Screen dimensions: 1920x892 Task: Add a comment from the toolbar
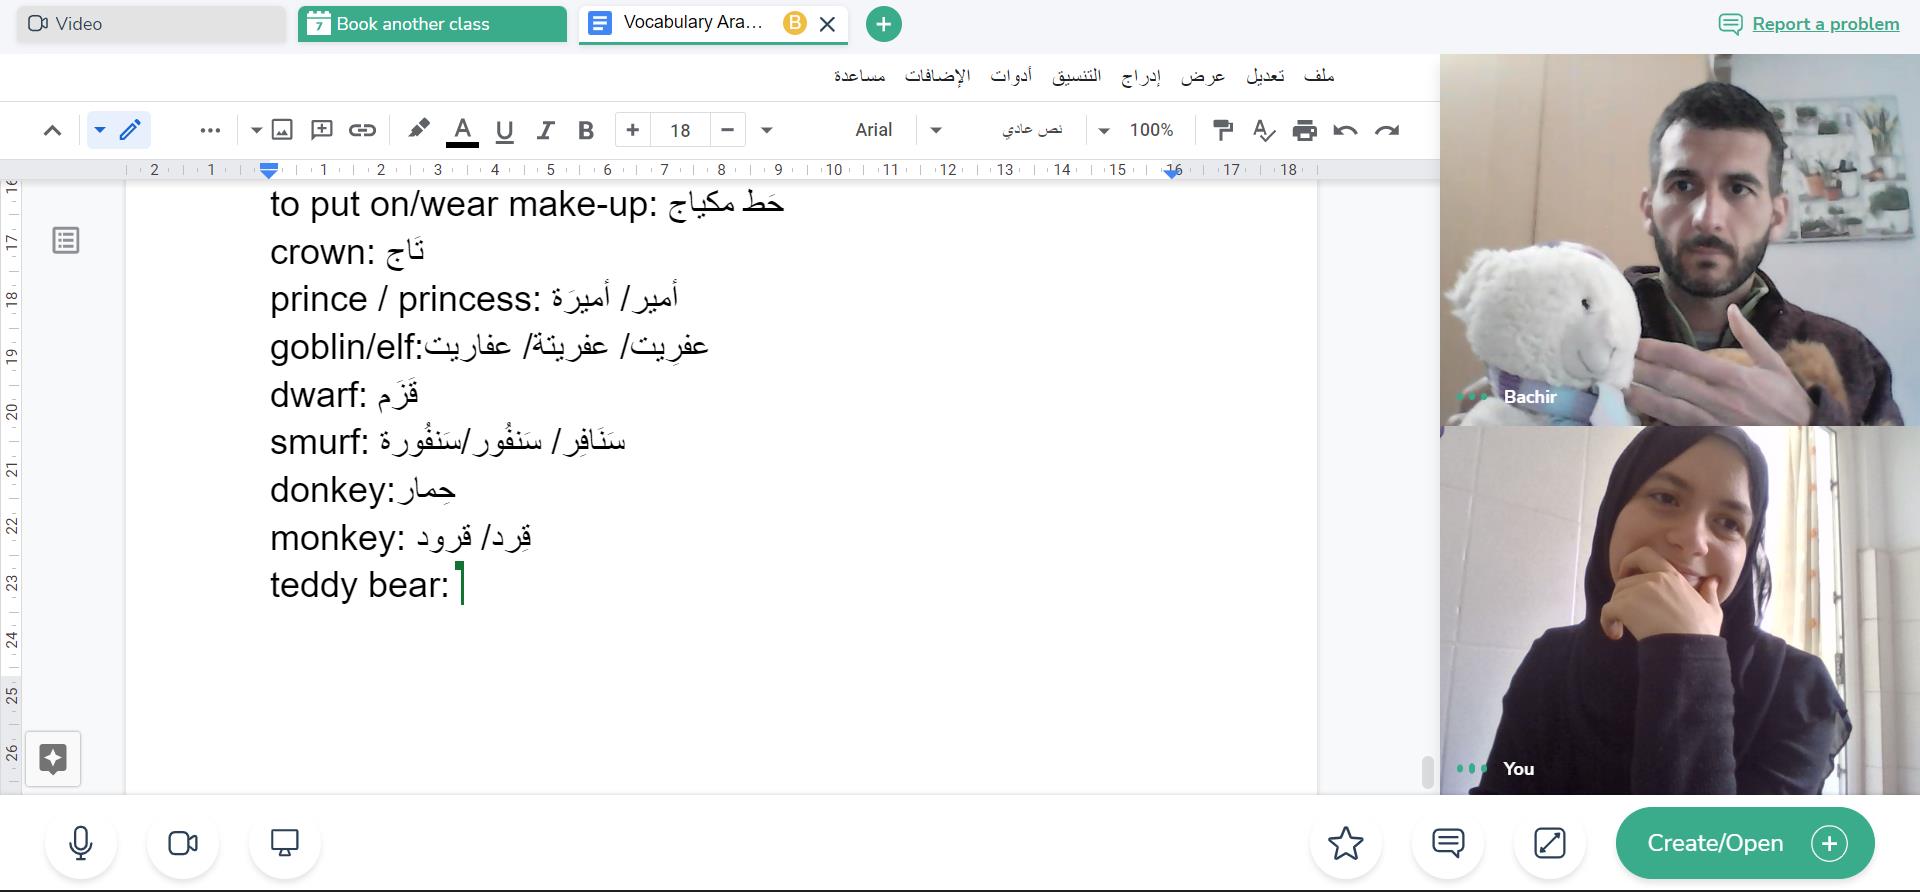click(322, 130)
